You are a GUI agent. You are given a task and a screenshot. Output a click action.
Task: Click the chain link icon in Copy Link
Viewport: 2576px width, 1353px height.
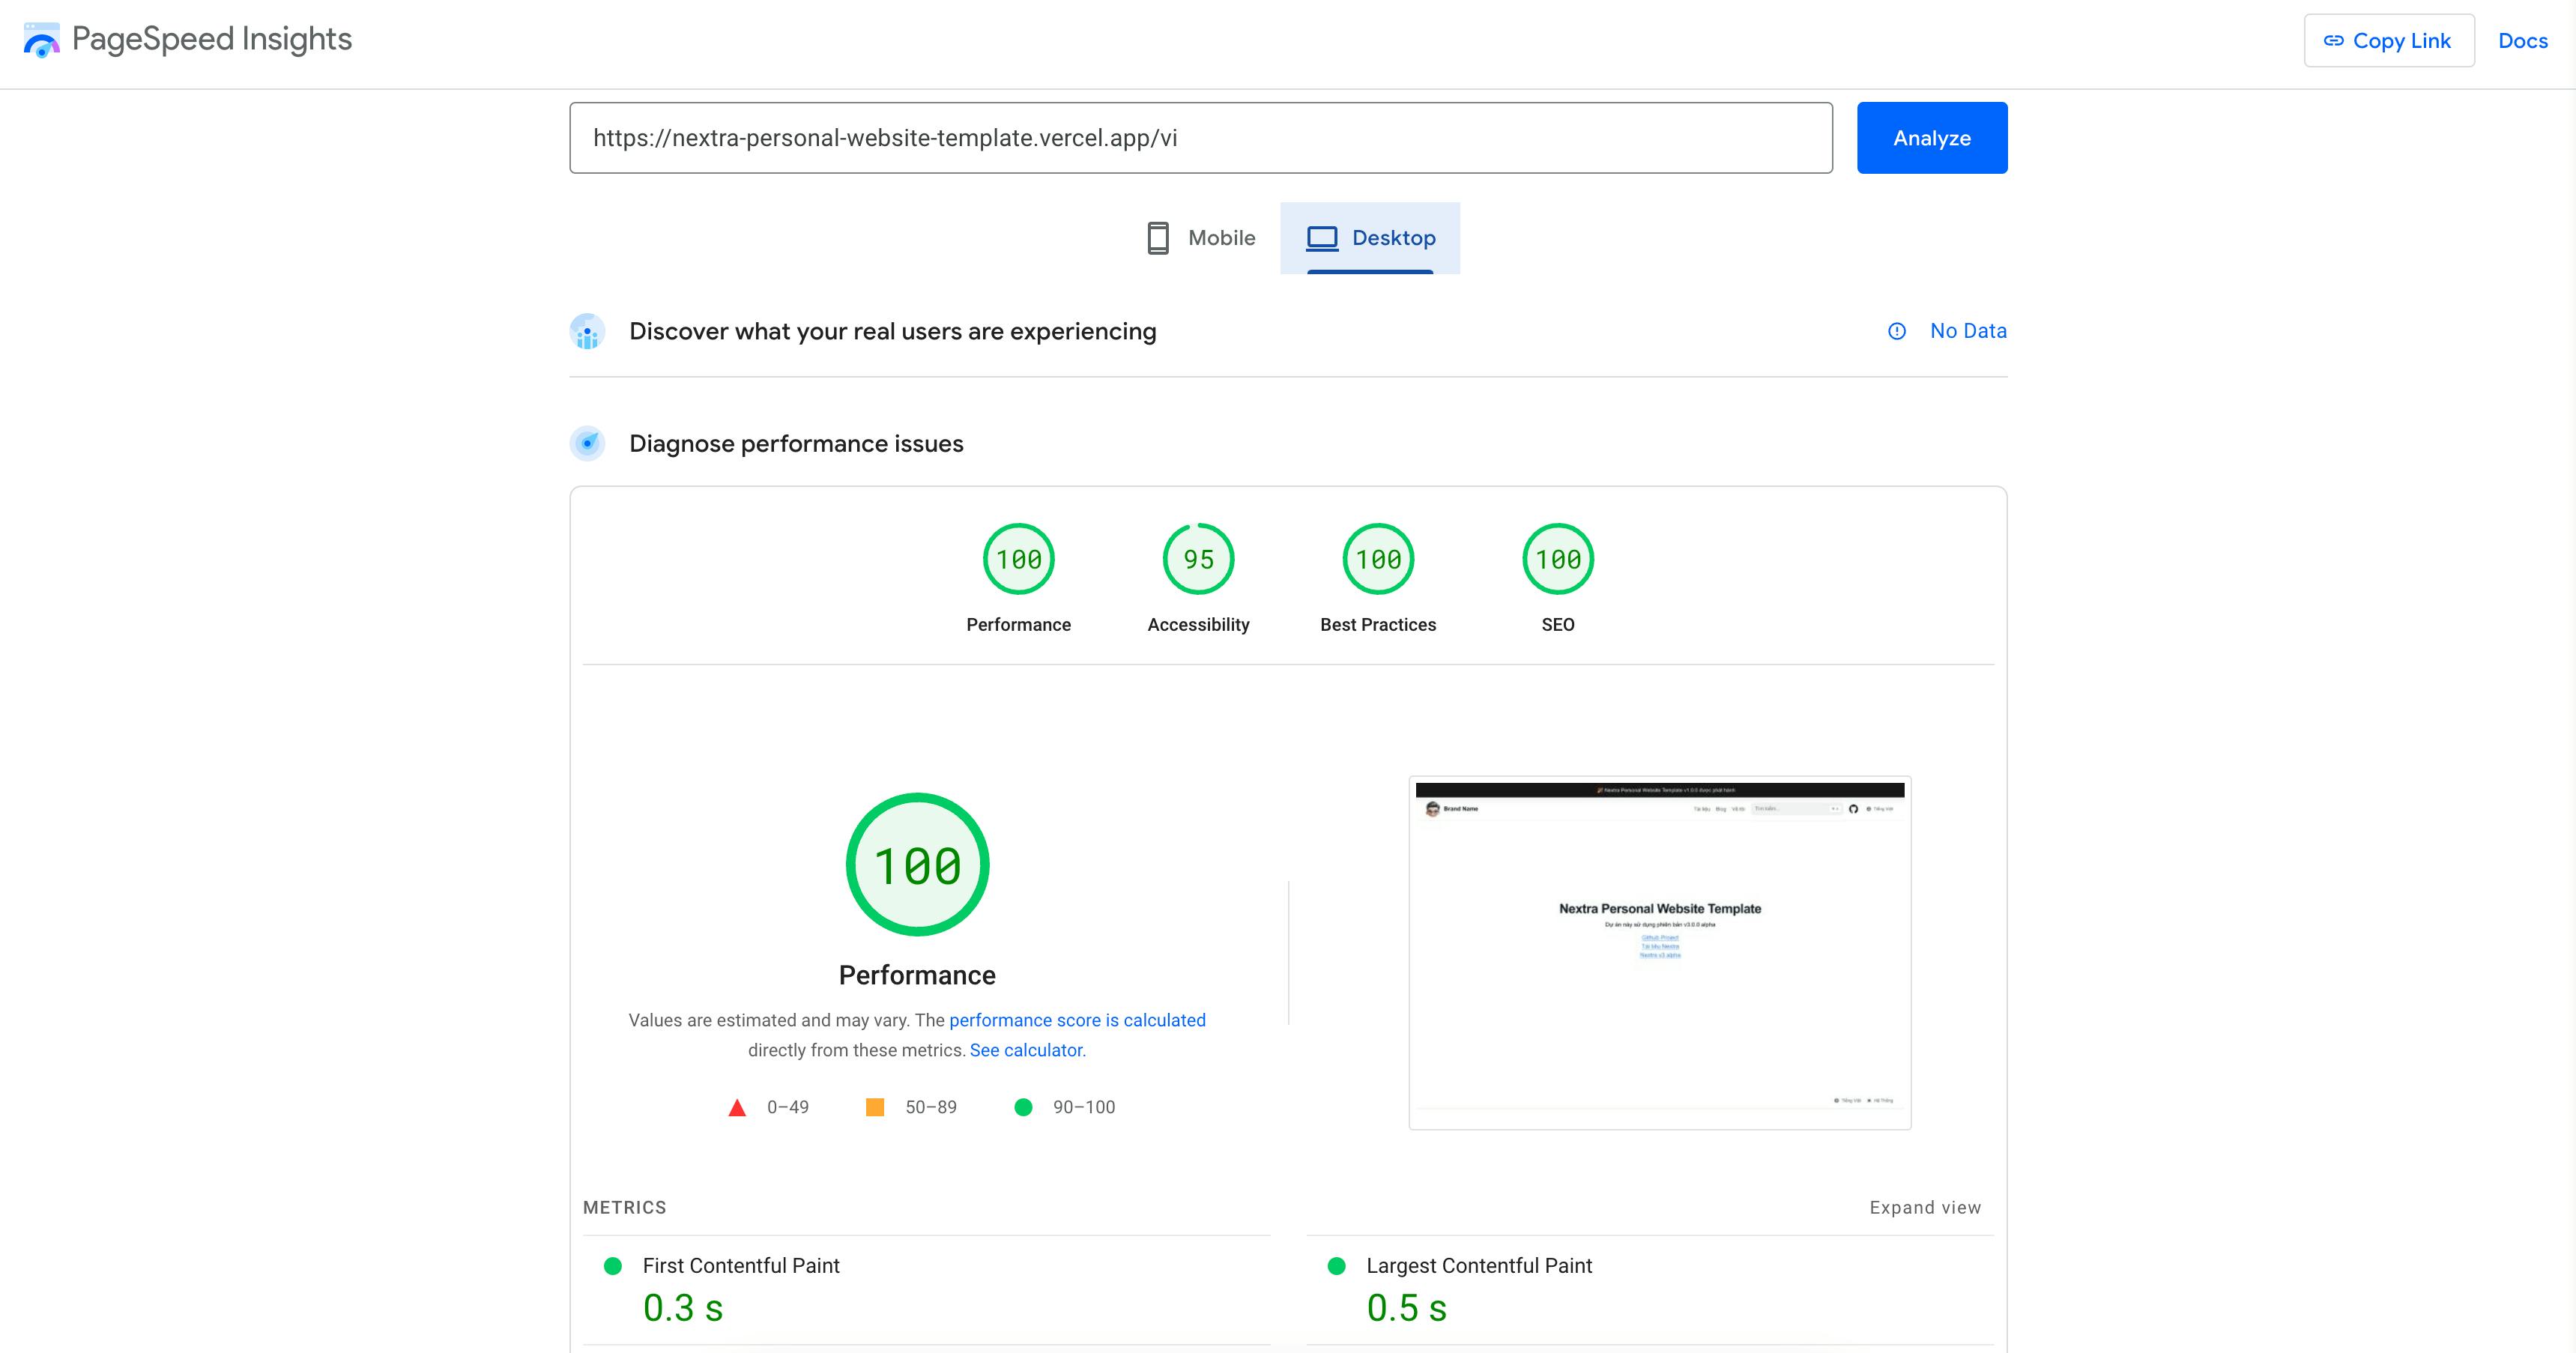pyautogui.click(x=2333, y=41)
